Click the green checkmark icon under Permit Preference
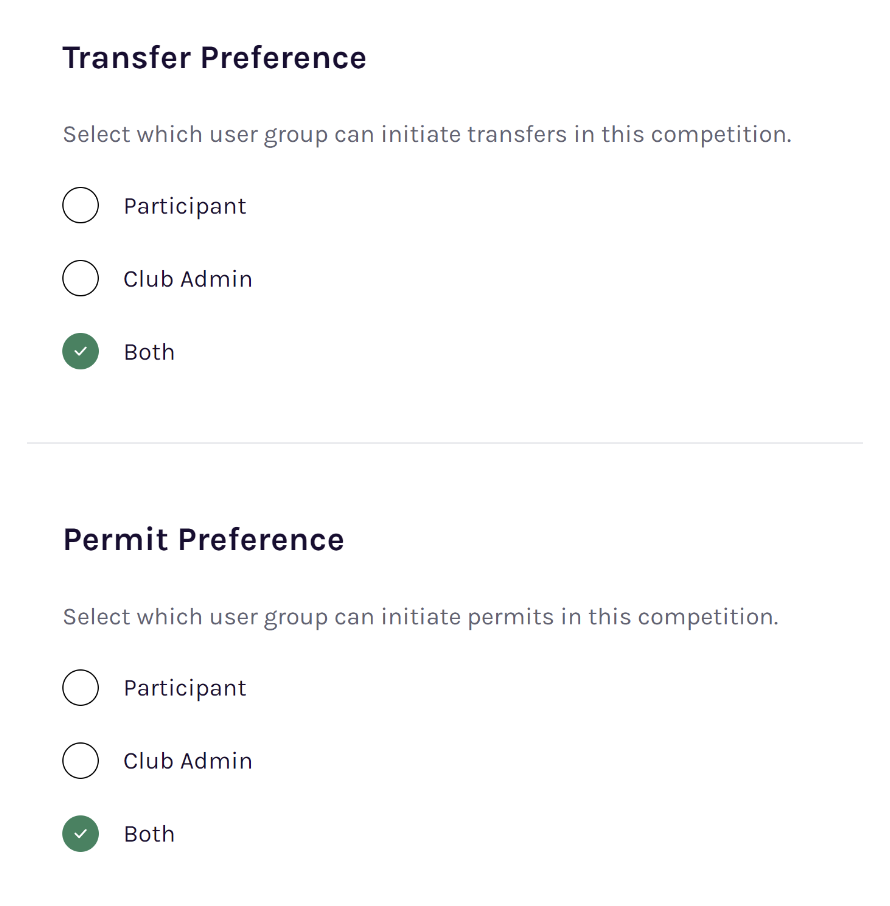The height and width of the screenshot is (906, 890). [81, 833]
